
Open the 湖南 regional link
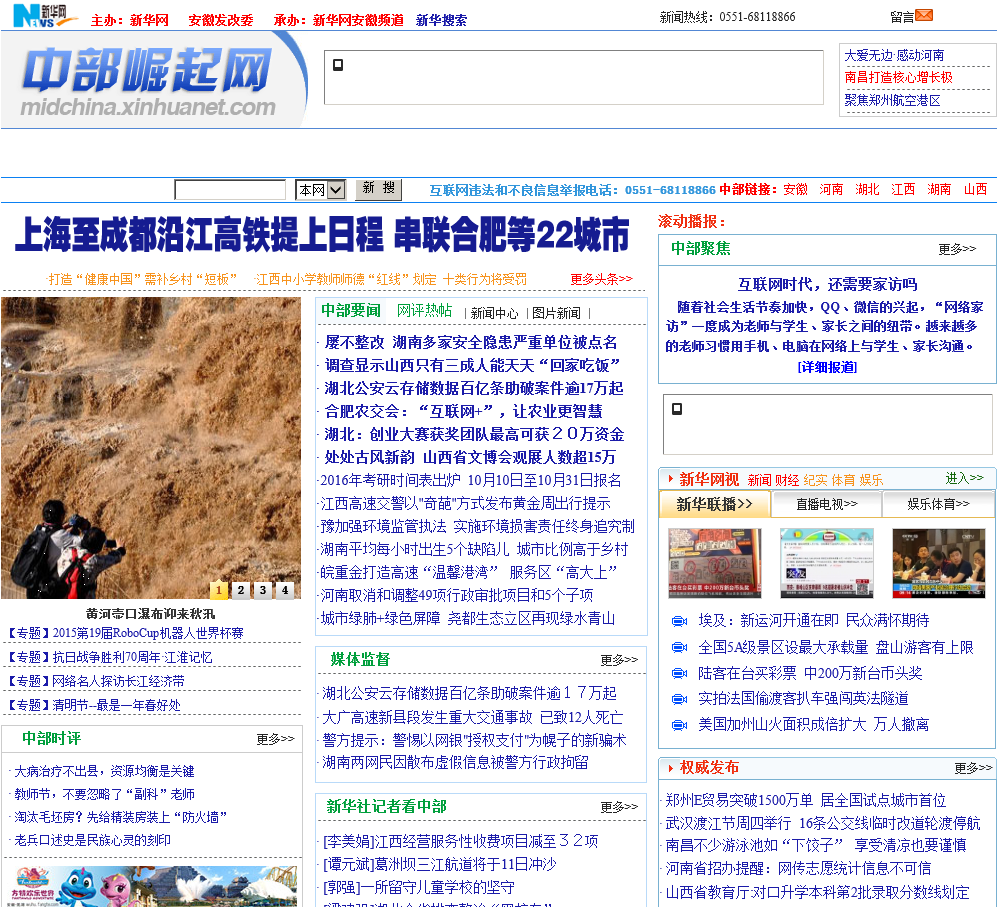coord(939,189)
